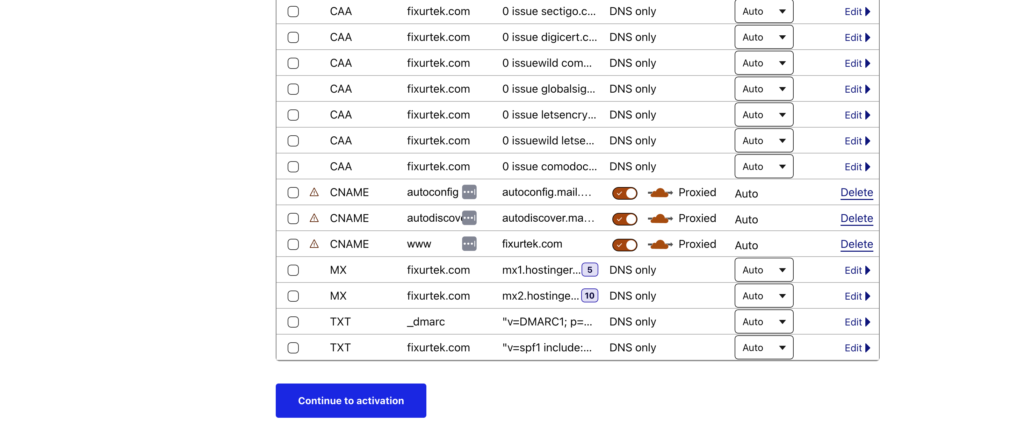Viewport: 1024px width, 444px height.
Task: Click warning triangle on autoconfig CNAME row
Action: [x=314, y=192]
